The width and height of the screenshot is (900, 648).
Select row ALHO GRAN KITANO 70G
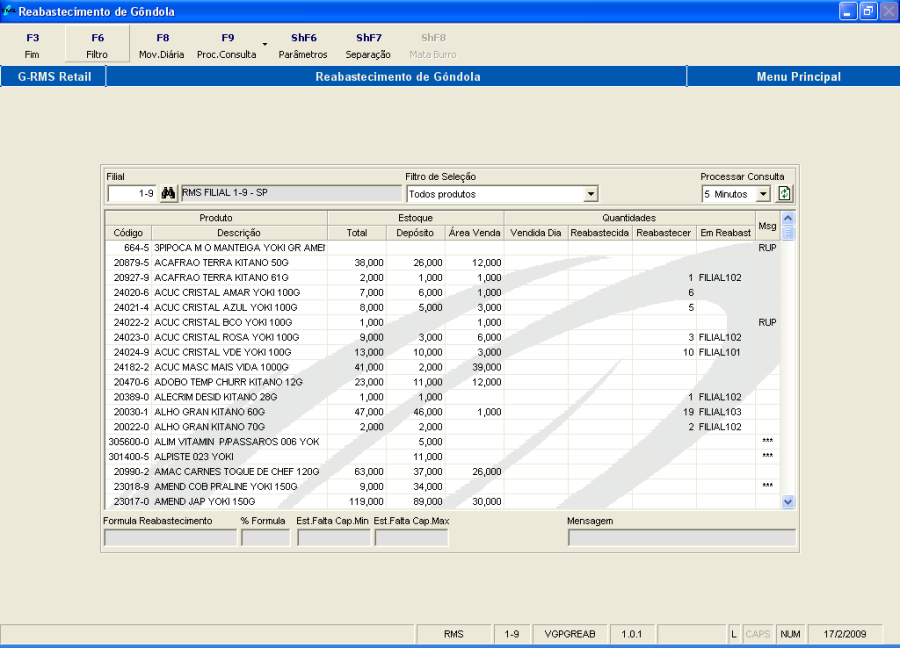tap(442, 427)
